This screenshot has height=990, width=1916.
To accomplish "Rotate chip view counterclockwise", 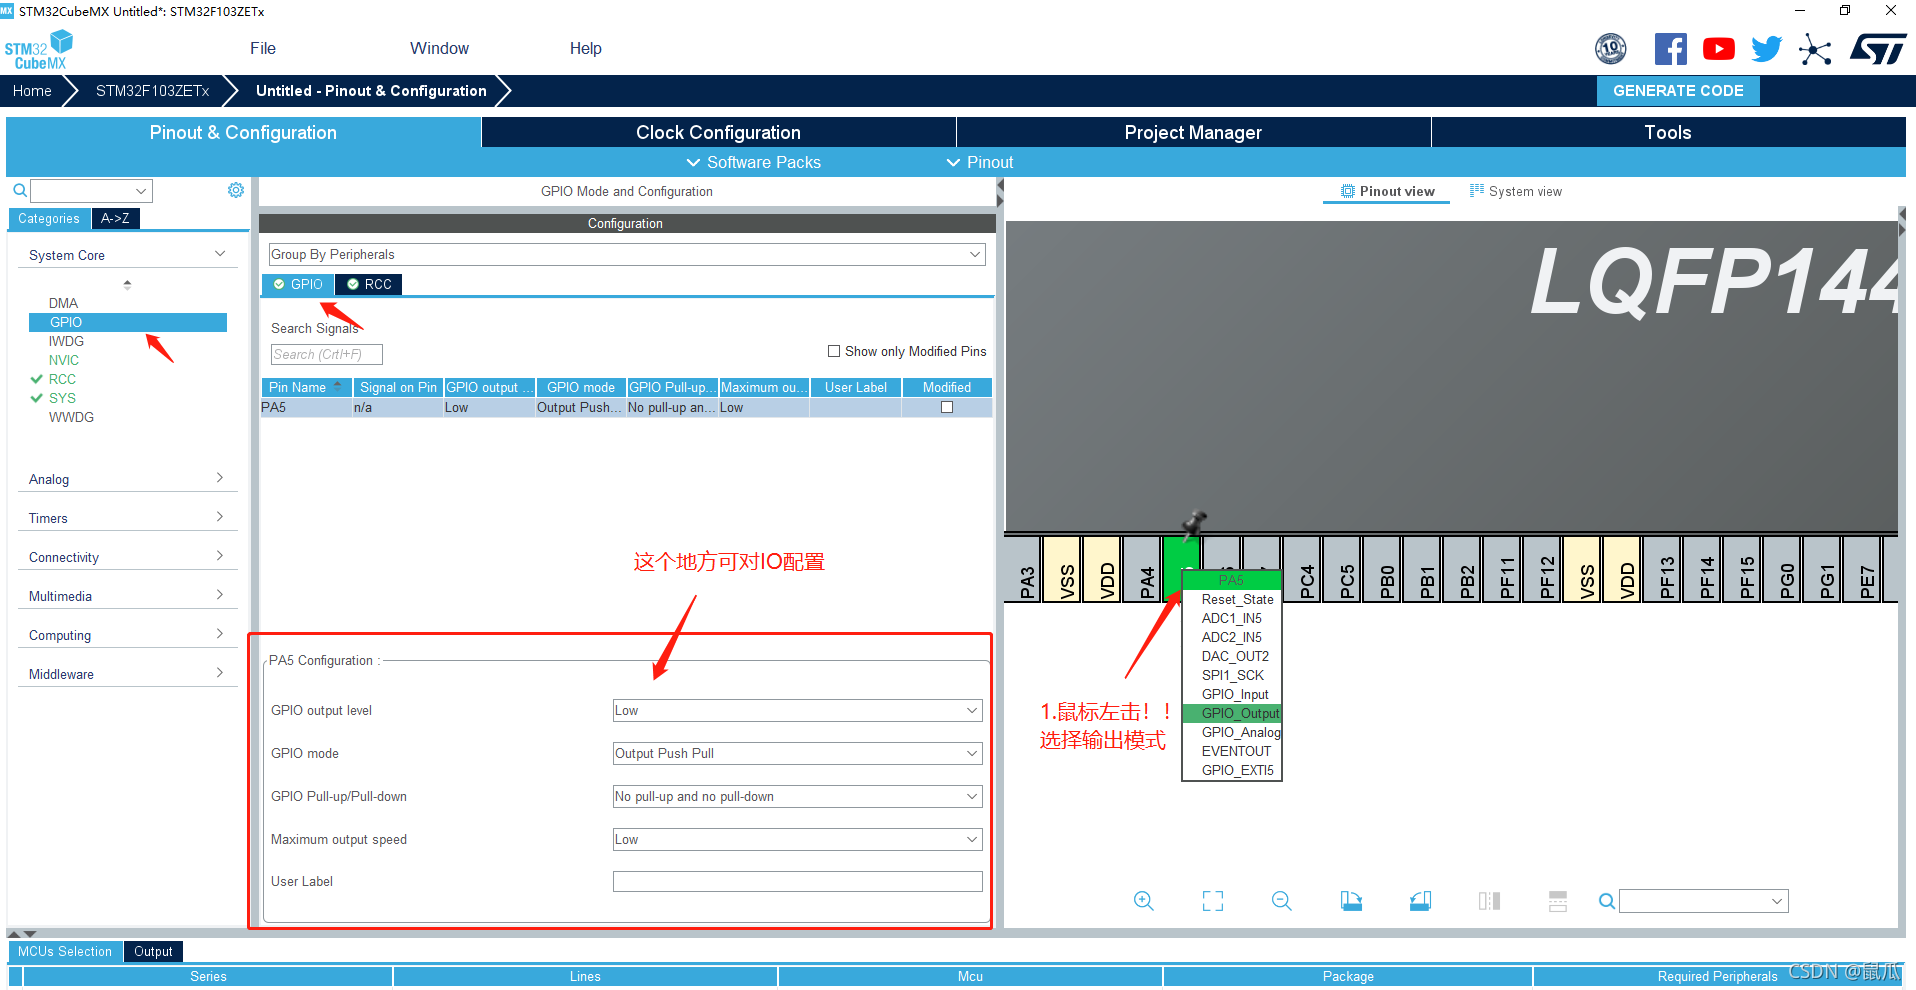I will click(x=1420, y=901).
